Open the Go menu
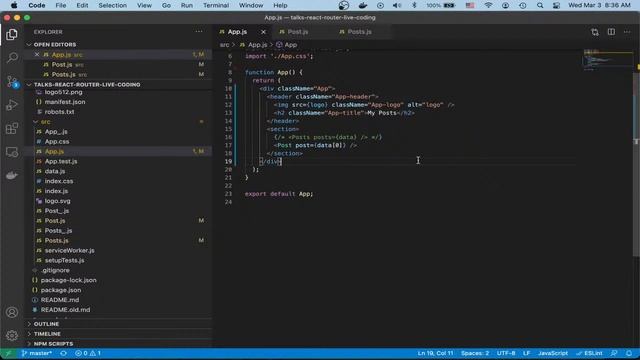Viewport: 640px width, 360px height. 166,5
